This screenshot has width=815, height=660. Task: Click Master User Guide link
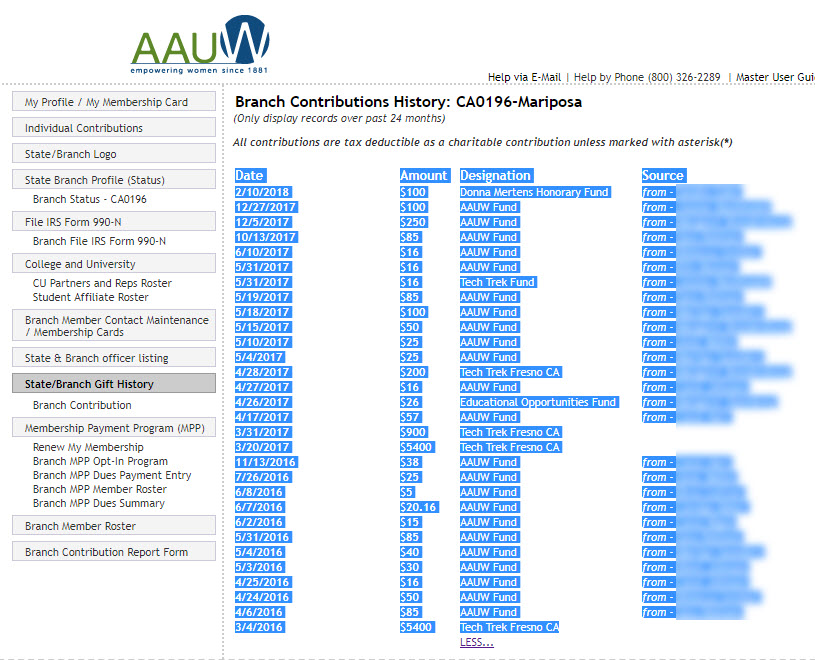click(x=775, y=77)
